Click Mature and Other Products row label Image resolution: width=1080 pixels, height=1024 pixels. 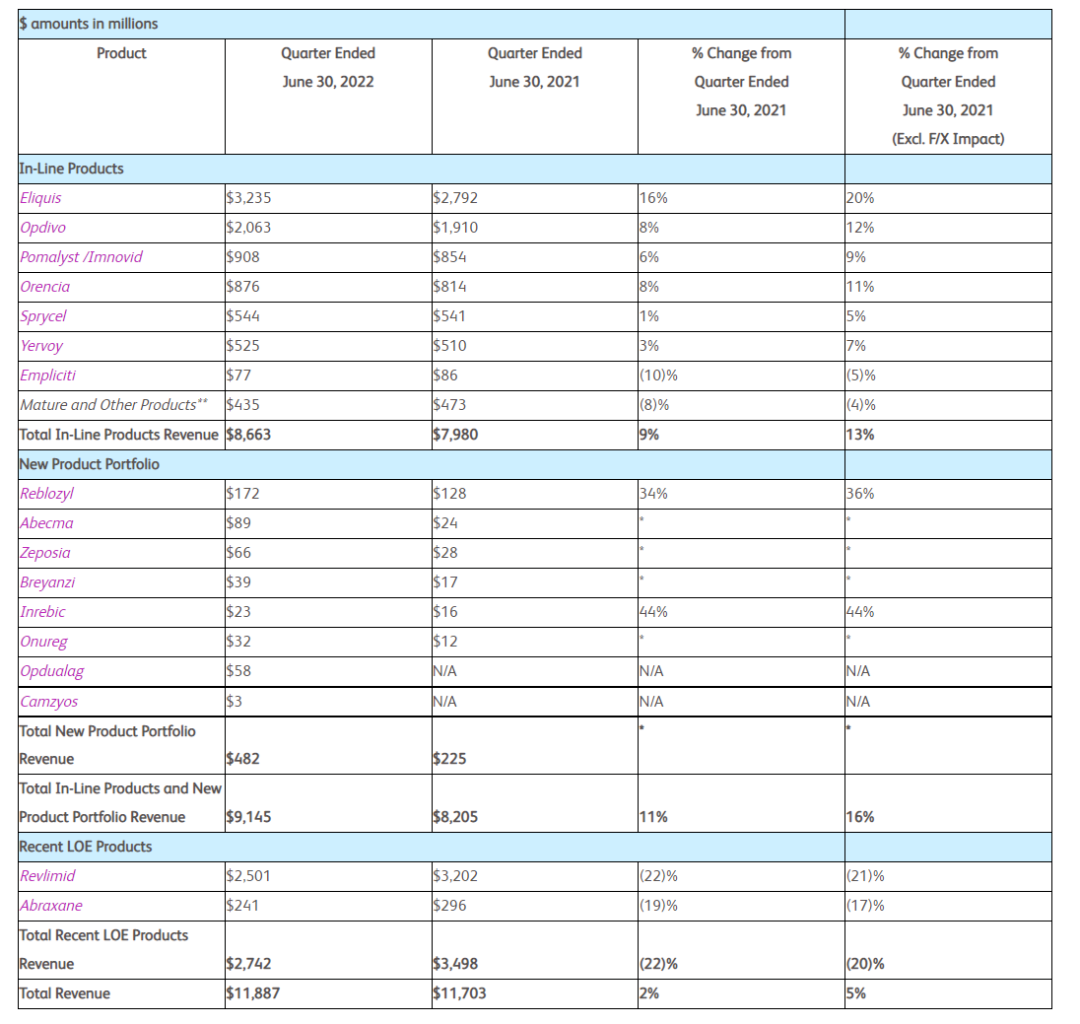[x=114, y=406]
